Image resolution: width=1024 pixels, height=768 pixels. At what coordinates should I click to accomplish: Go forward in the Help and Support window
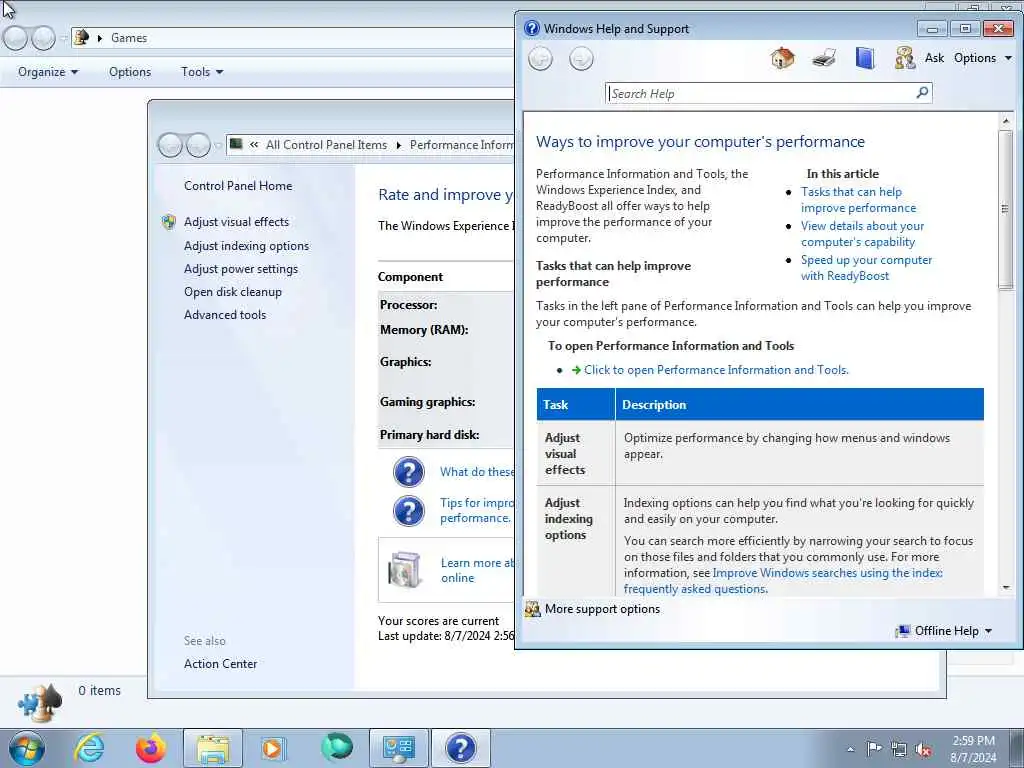pyautogui.click(x=581, y=59)
